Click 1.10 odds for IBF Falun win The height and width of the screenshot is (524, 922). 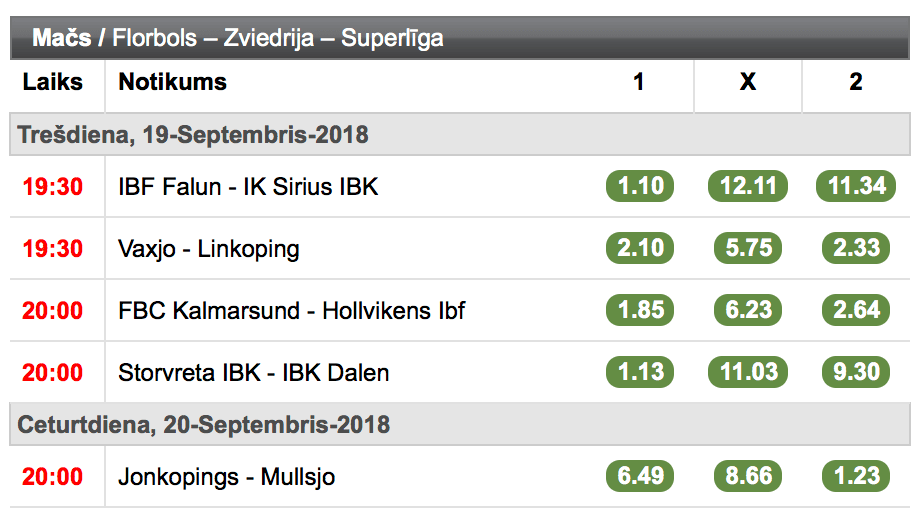point(640,186)
